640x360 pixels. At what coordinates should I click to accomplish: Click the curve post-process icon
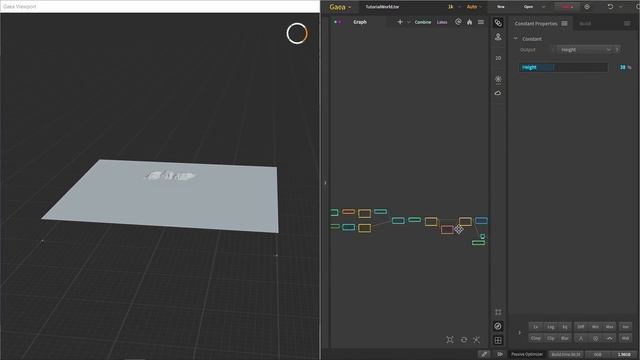[609, 338]
